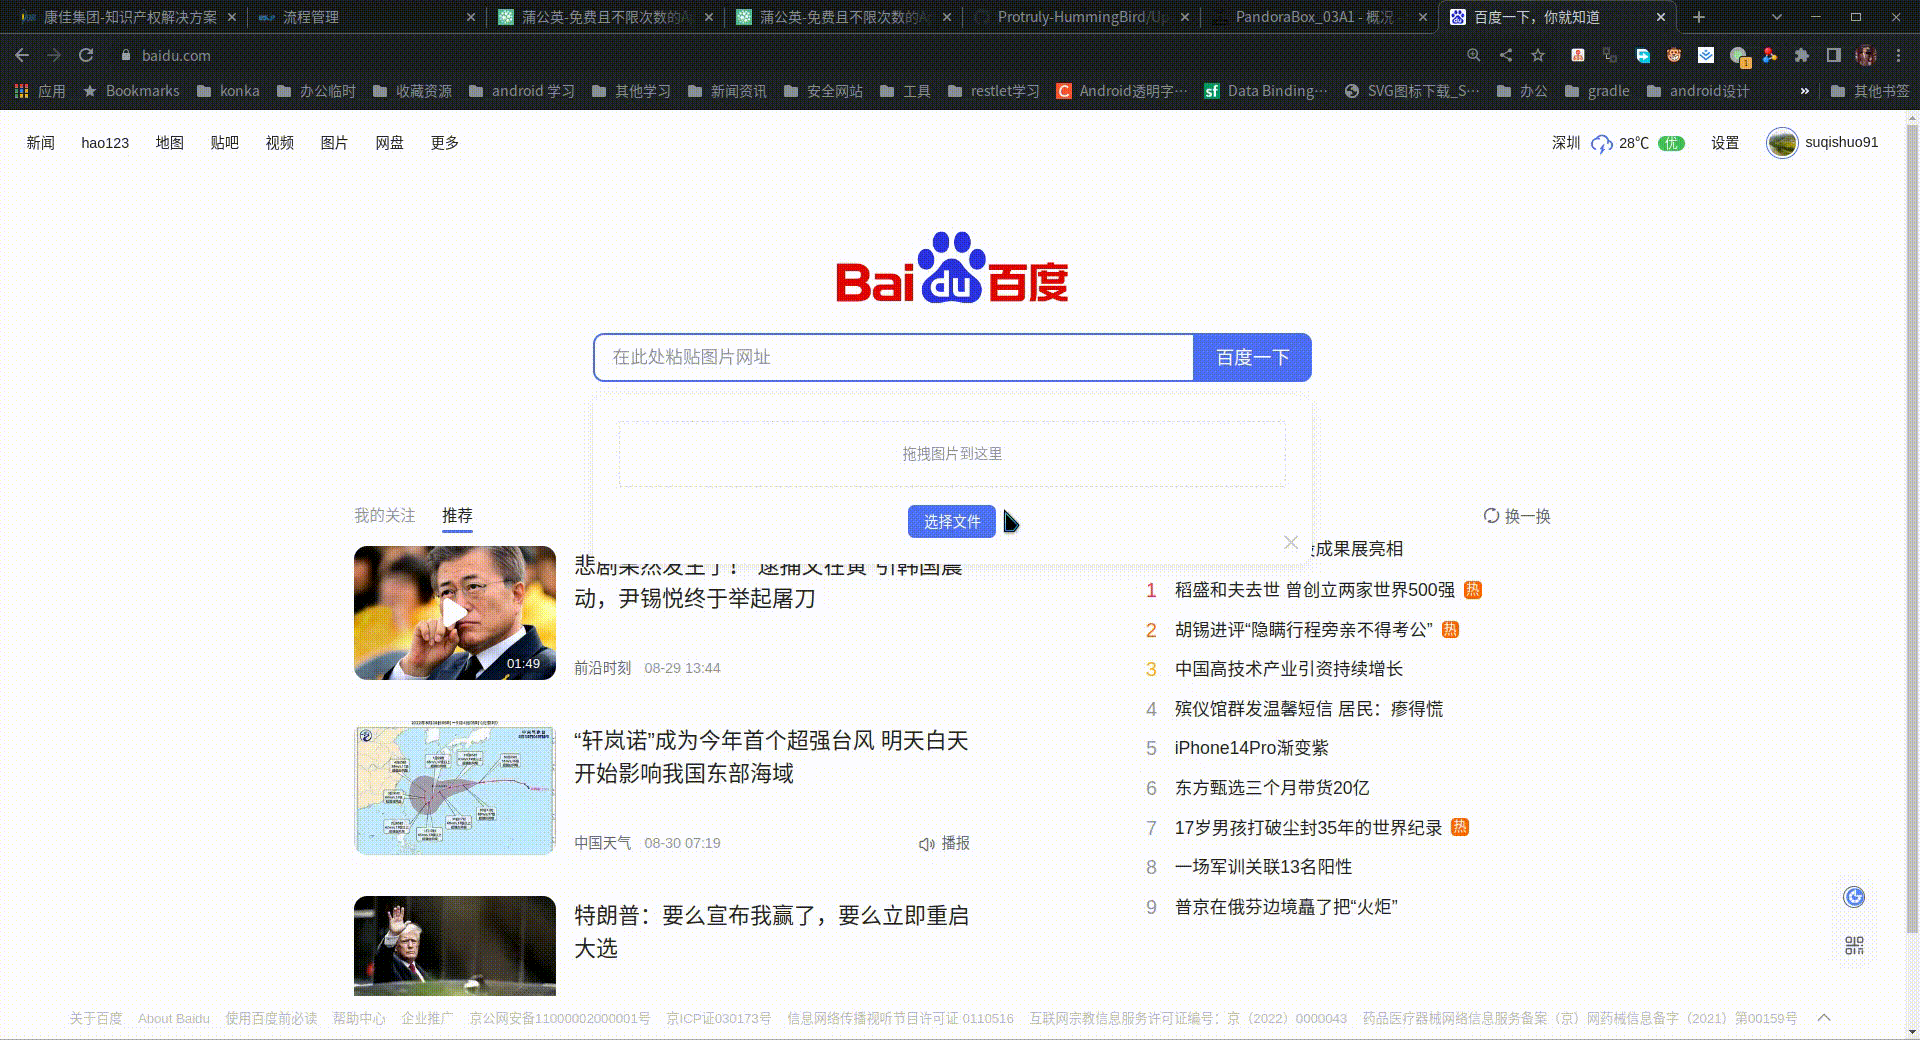Open the 新闻 link in Baidu nav
The image size is (1920, 1040).
point(40,143)
